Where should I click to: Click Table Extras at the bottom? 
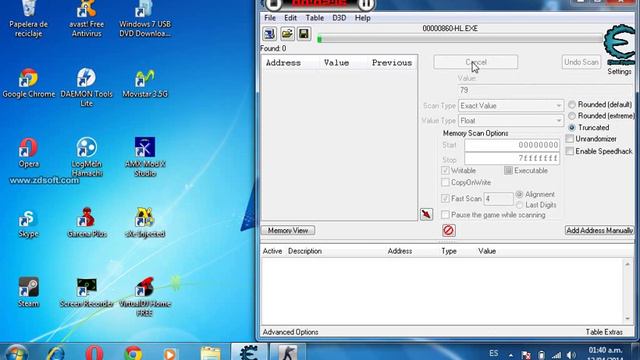604,332
